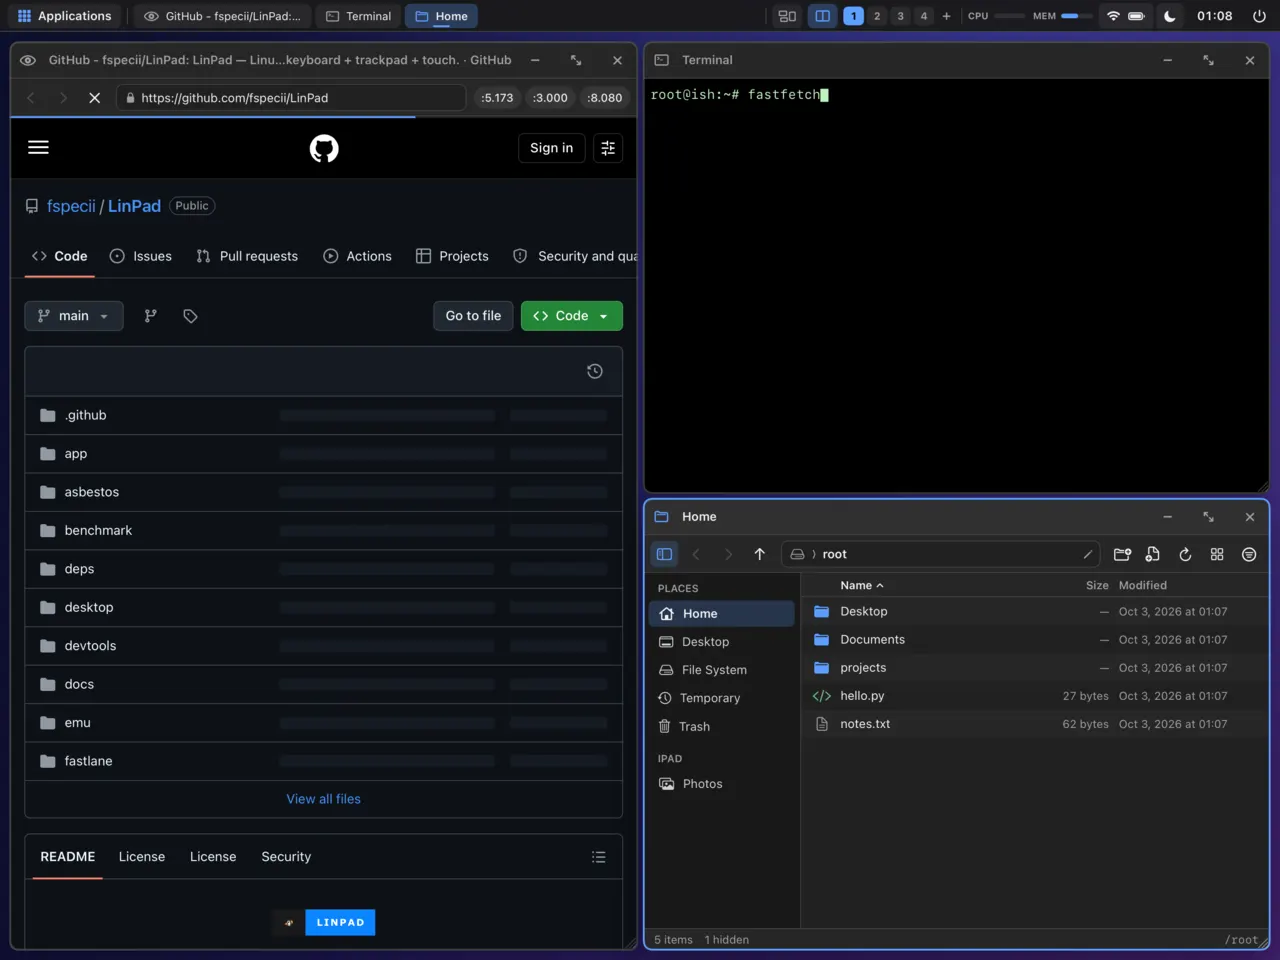Switch to workspace 3
This screenshot has width=1280, height=960.
point(900,16)
